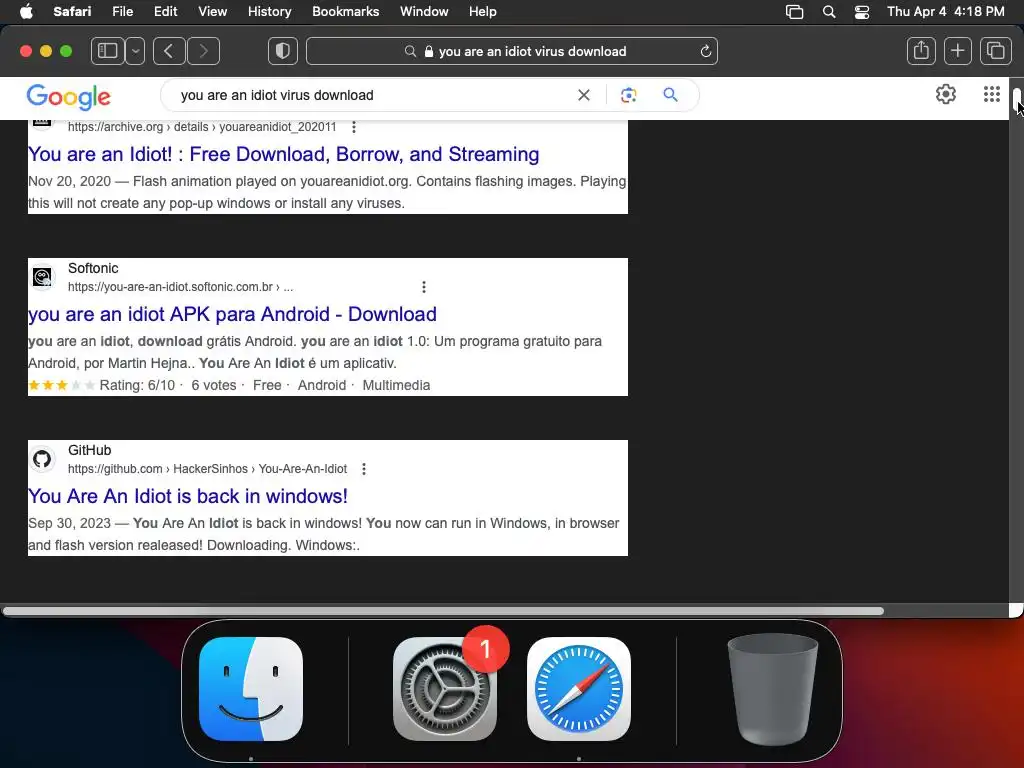
Task: Click the vertical scrollbar thumb
Action: point(1017,99)
